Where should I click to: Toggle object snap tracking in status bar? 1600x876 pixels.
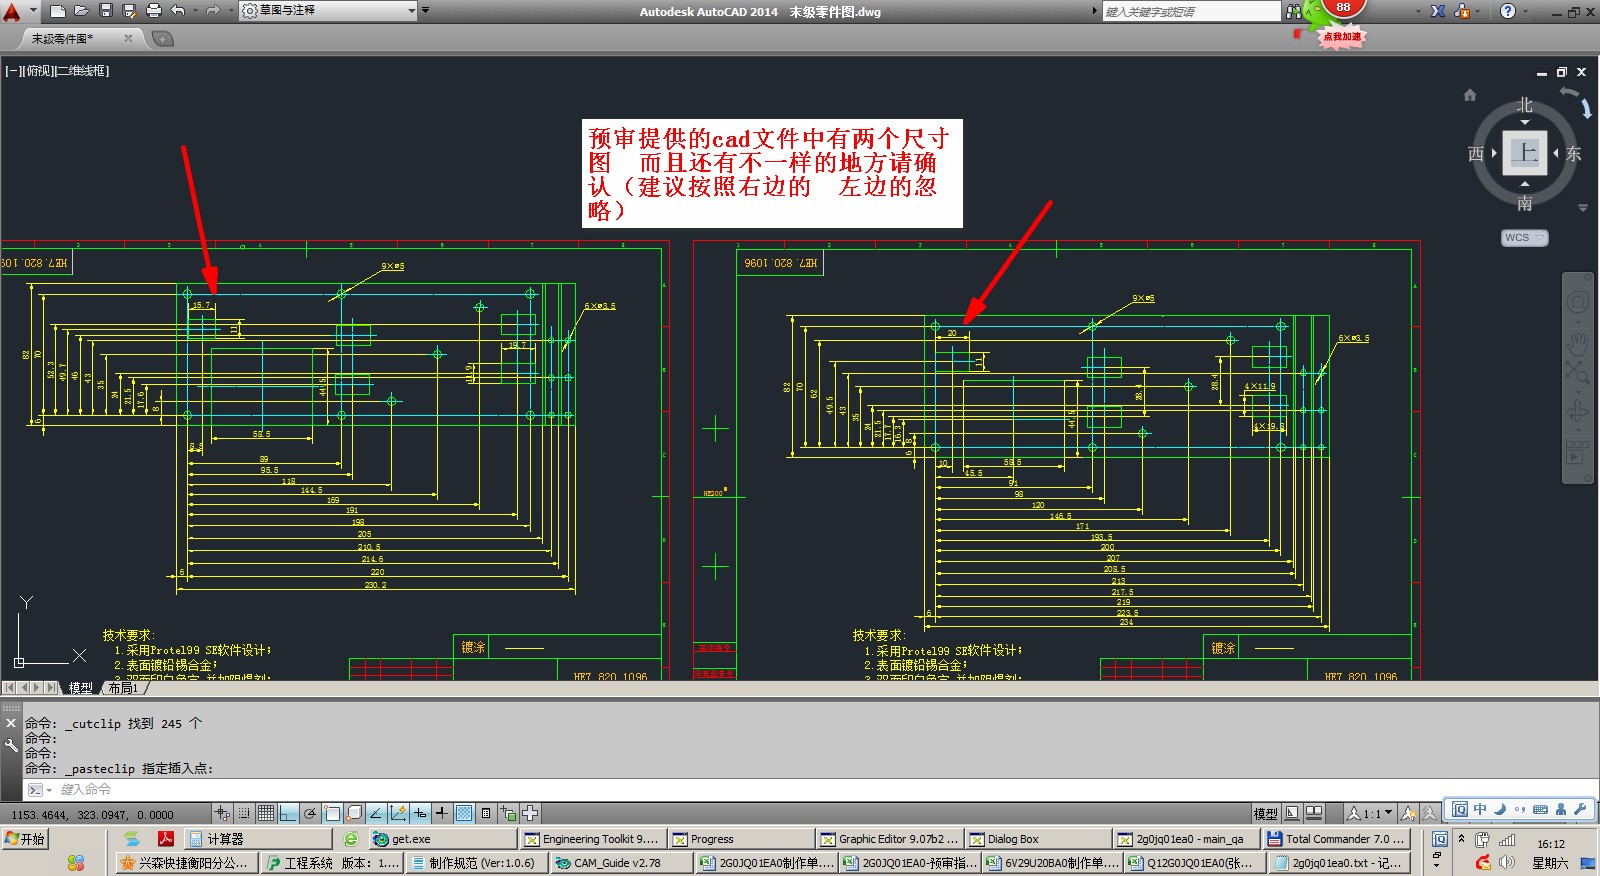tap(376, 814)
